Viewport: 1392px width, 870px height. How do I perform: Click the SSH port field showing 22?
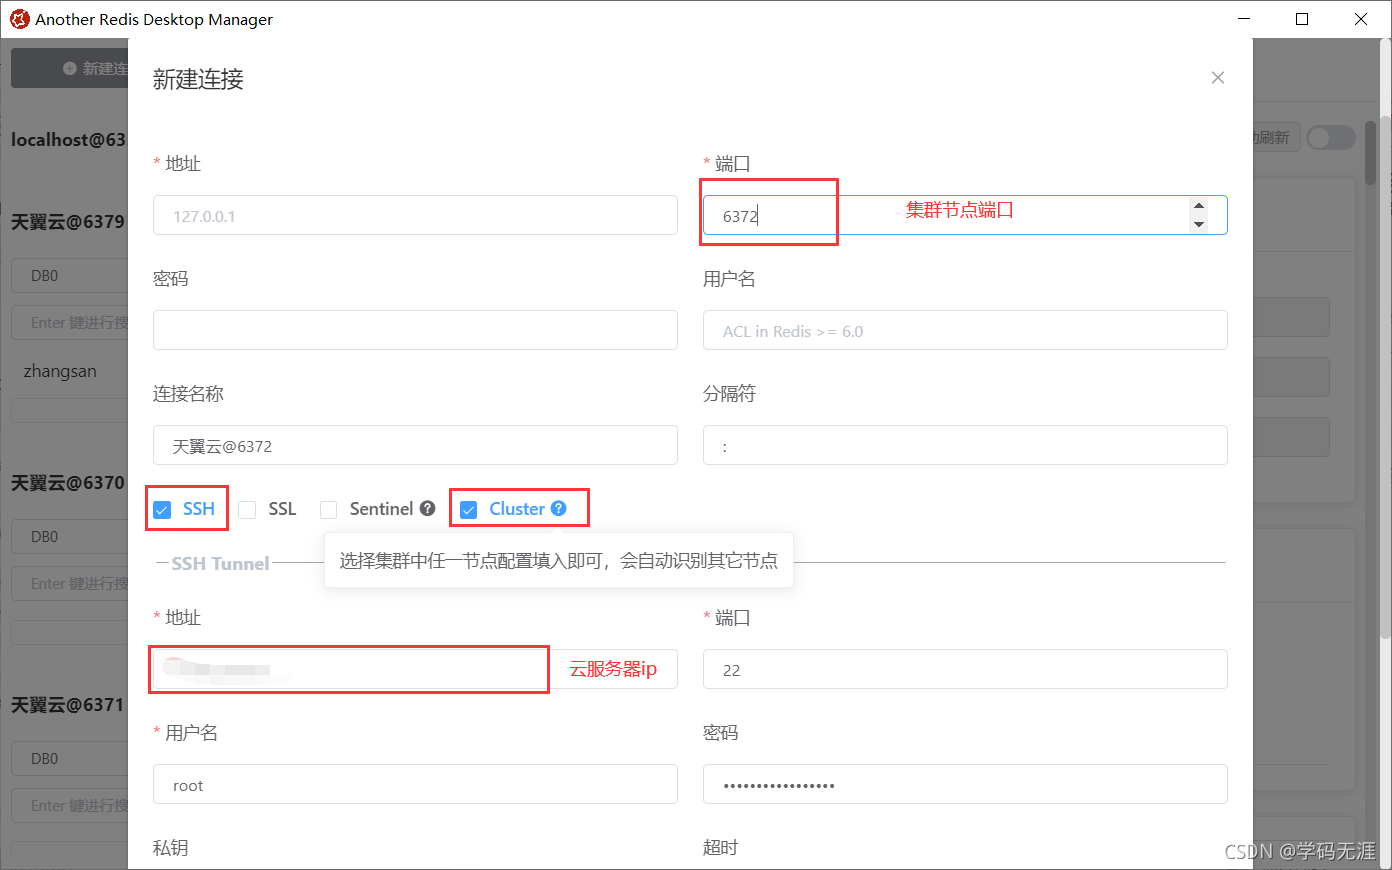pyautogui.click(x=965, y=669)
